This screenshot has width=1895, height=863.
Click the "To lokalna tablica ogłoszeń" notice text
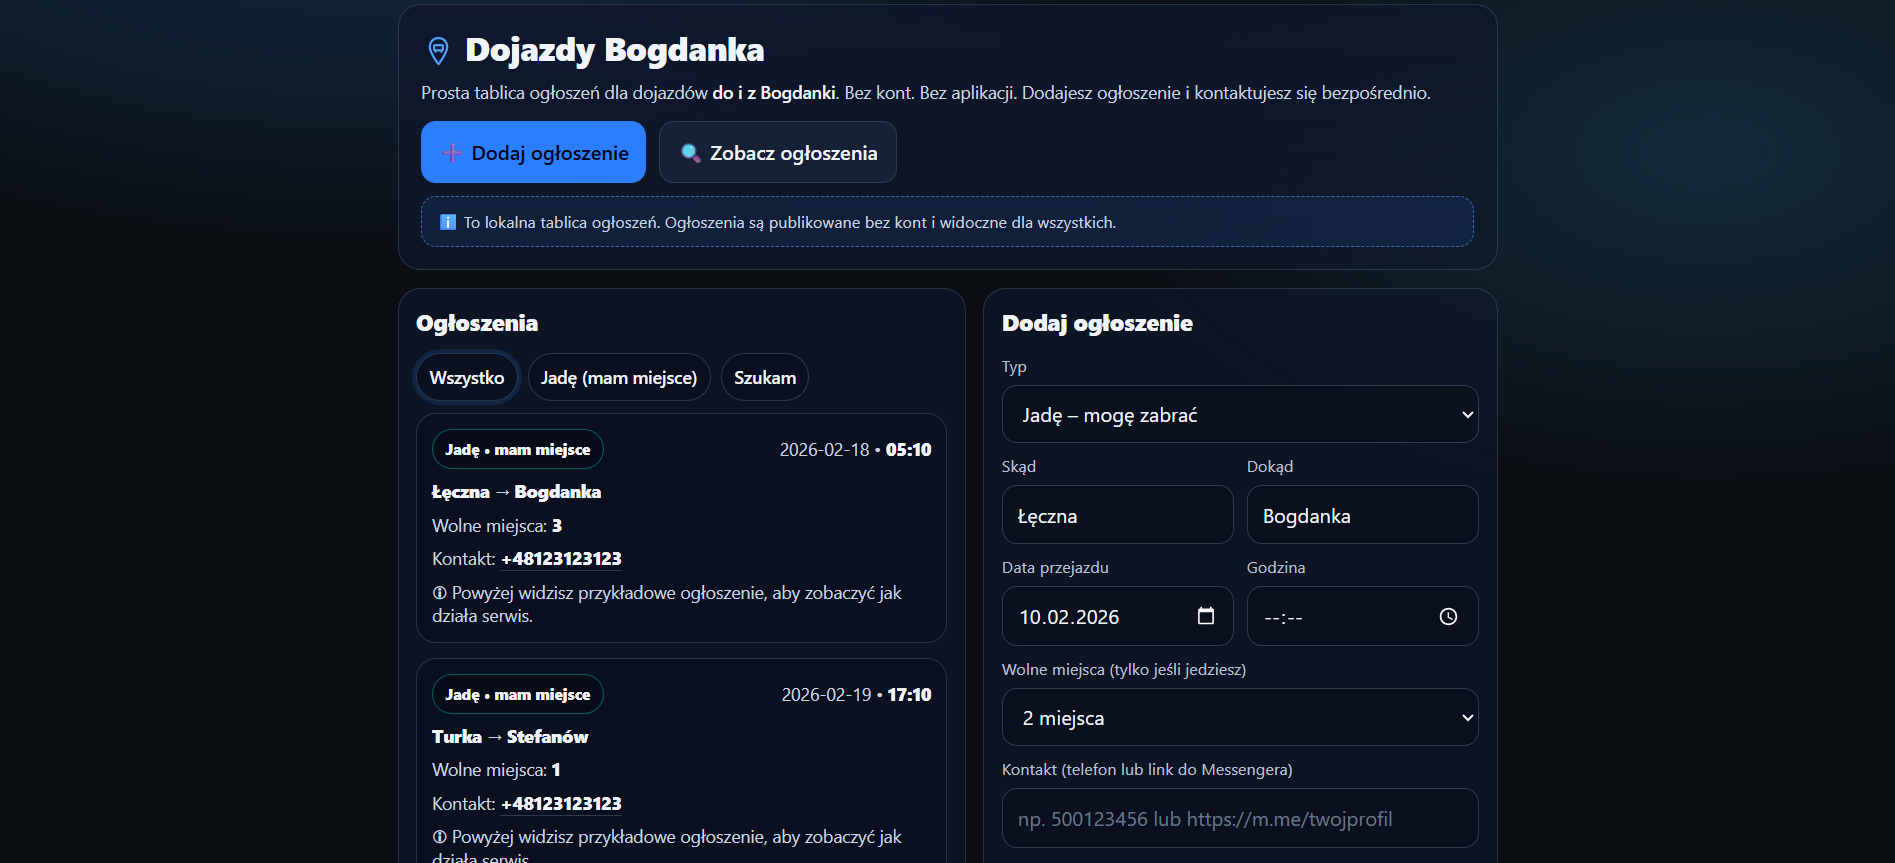(x=790, y=222)
